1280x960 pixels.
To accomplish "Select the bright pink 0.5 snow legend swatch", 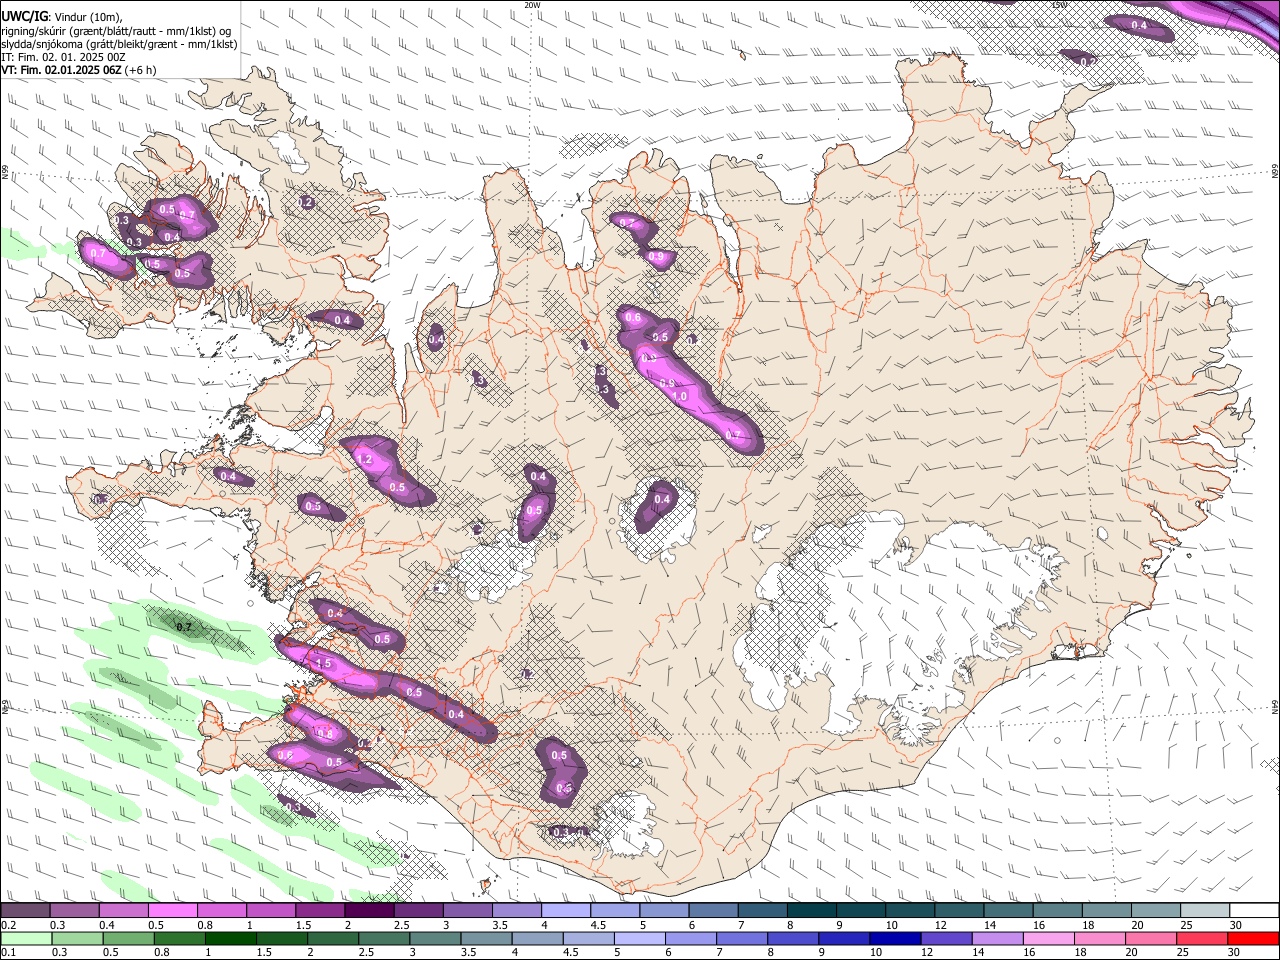I will pyautogui.click(x=173, y=911).
